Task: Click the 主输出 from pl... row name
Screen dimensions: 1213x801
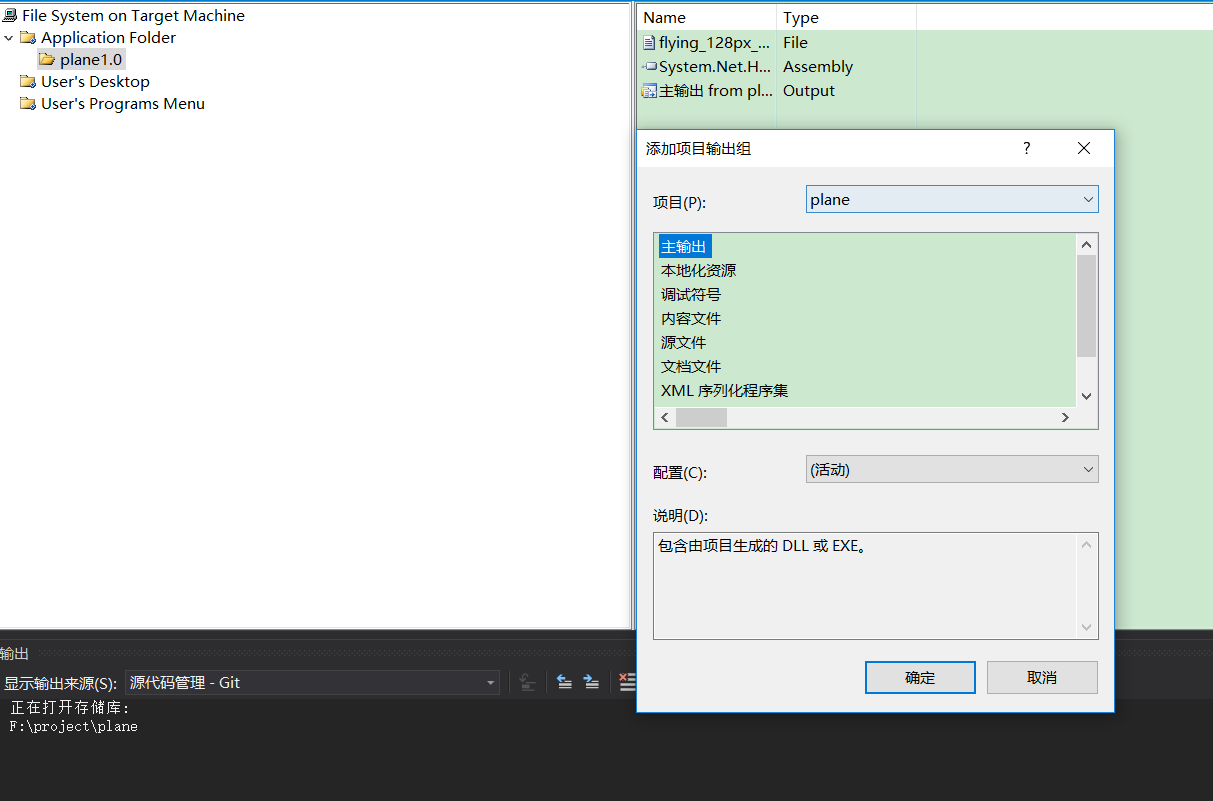Action: pos(714,91)
